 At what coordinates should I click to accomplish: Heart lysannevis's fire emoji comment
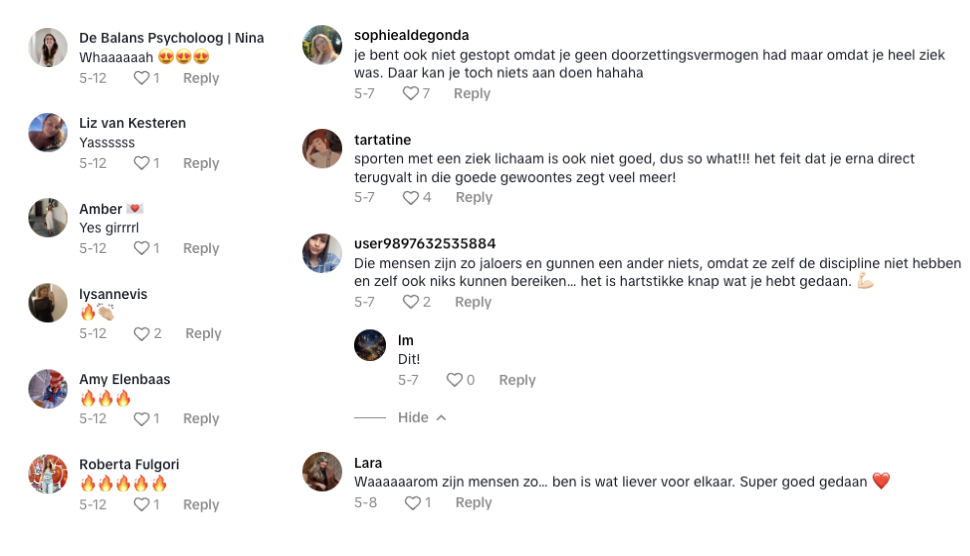click(142, 334)
